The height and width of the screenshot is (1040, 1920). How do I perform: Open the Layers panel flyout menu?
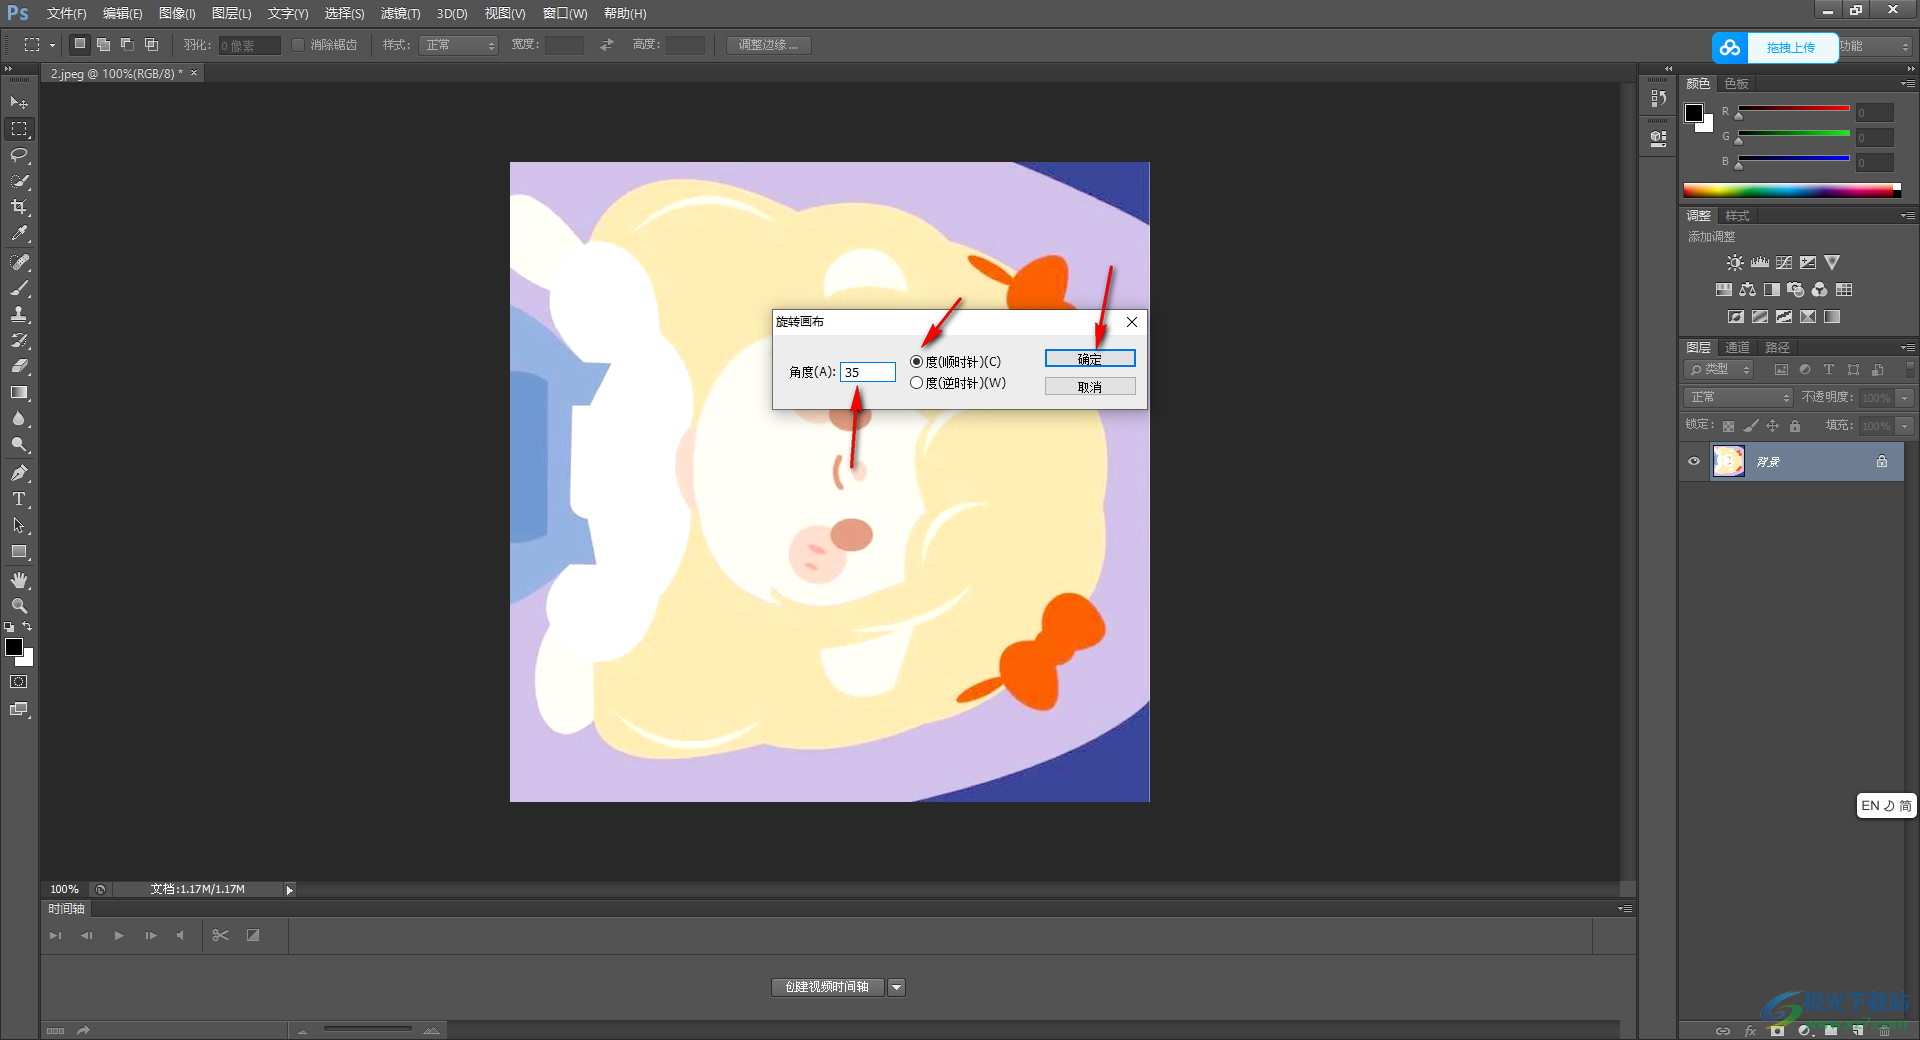tap(1908, 348)
